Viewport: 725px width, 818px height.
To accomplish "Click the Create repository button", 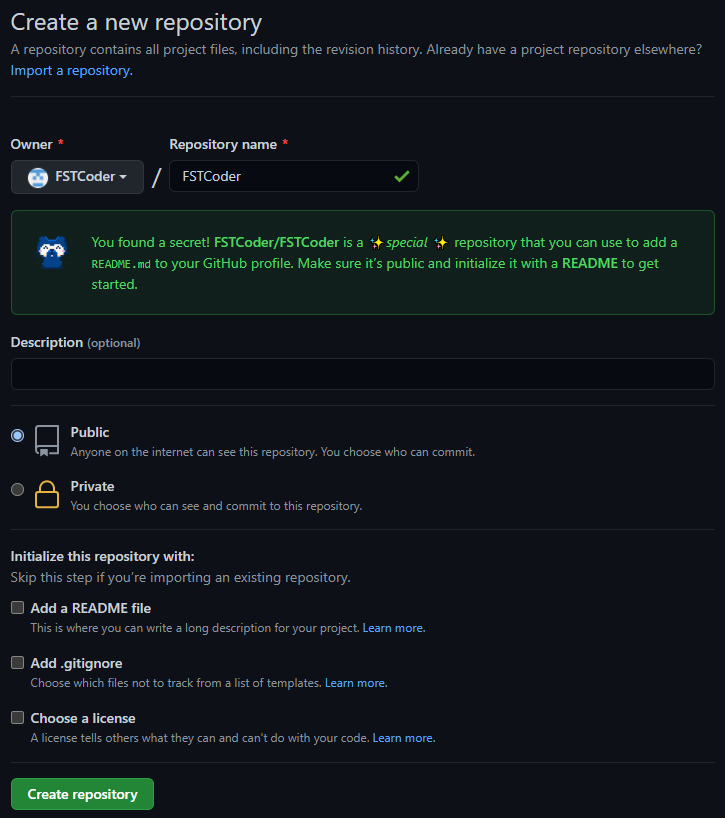I will 82,794.
